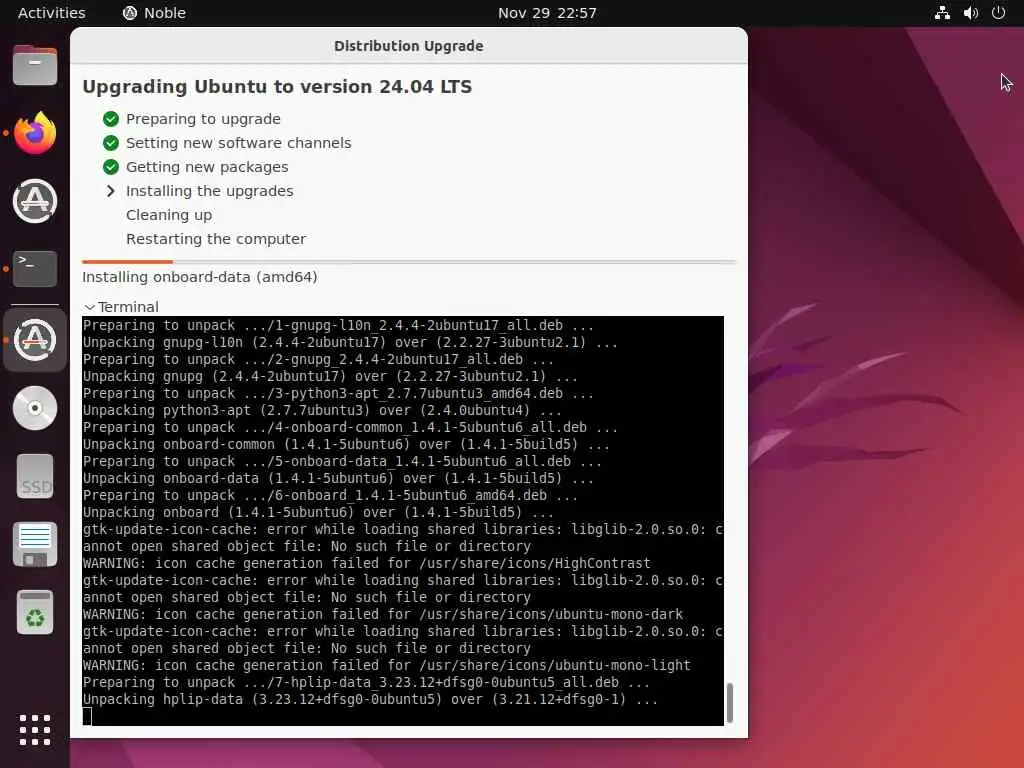This screenshot has width=1024, height=768.
Task: Click the upgrade progress bar
Action: tap(409, 262)
